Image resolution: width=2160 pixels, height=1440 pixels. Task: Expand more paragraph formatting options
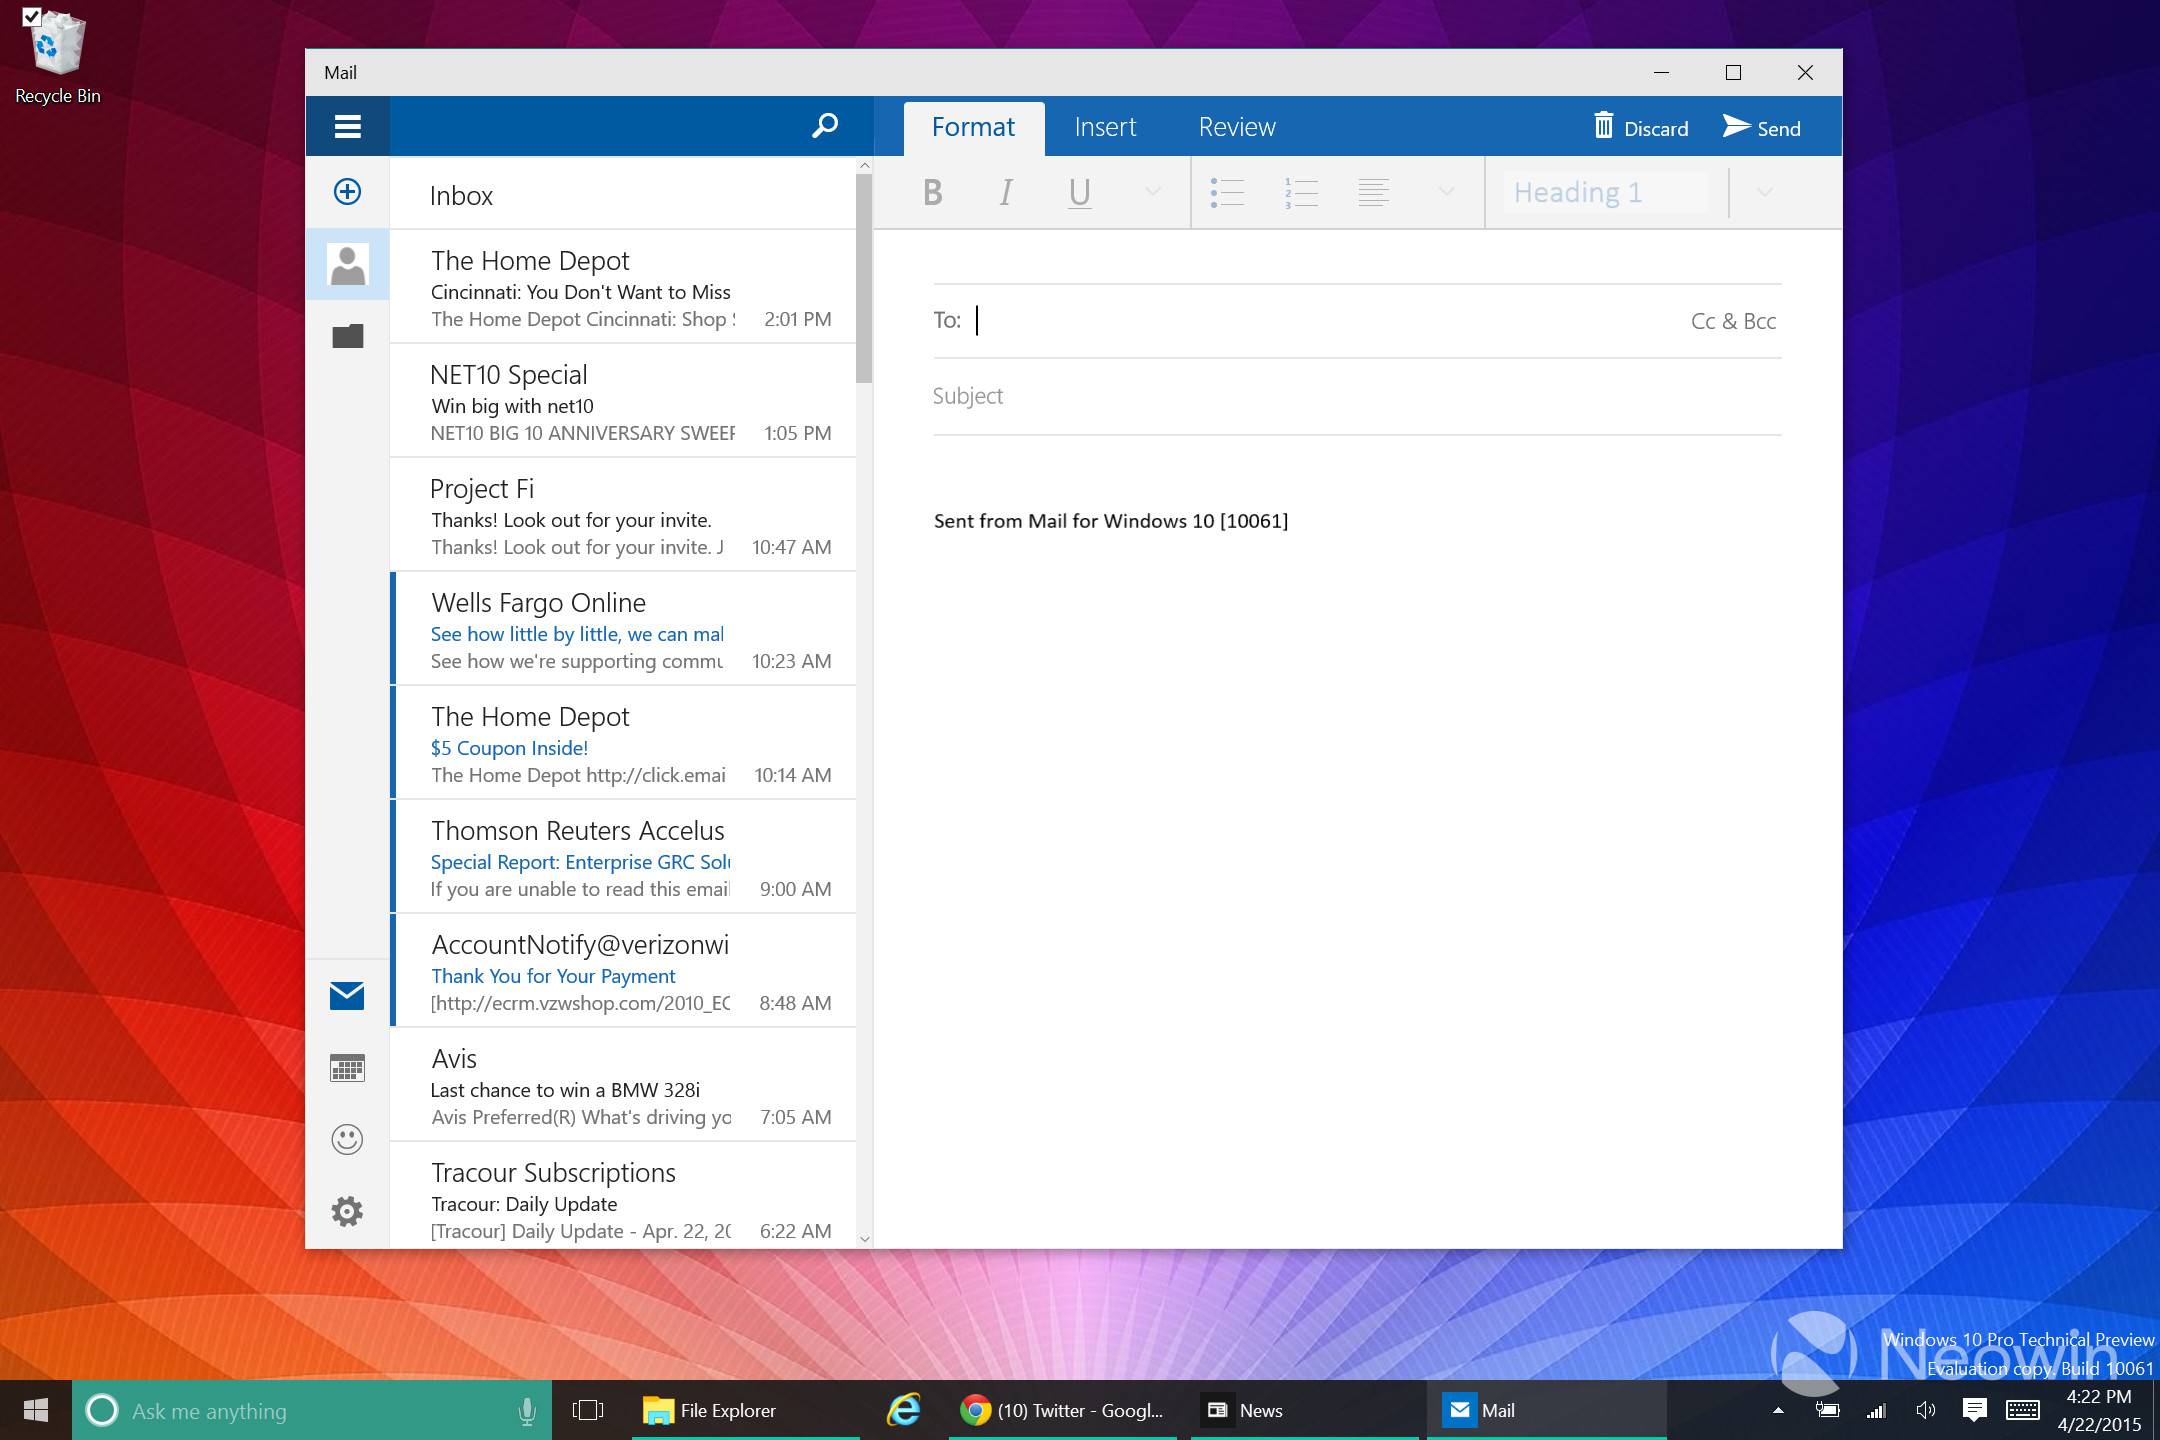point(1446,192)
